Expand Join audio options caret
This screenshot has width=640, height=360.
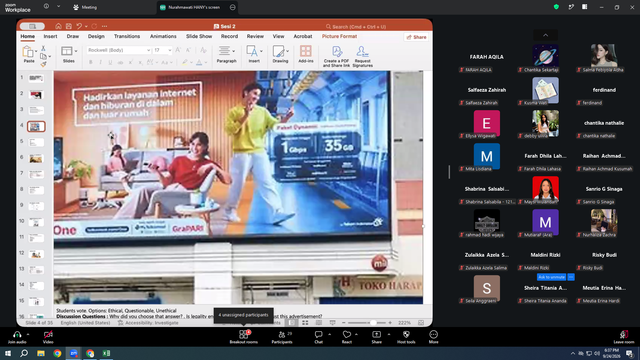[28, 335]
